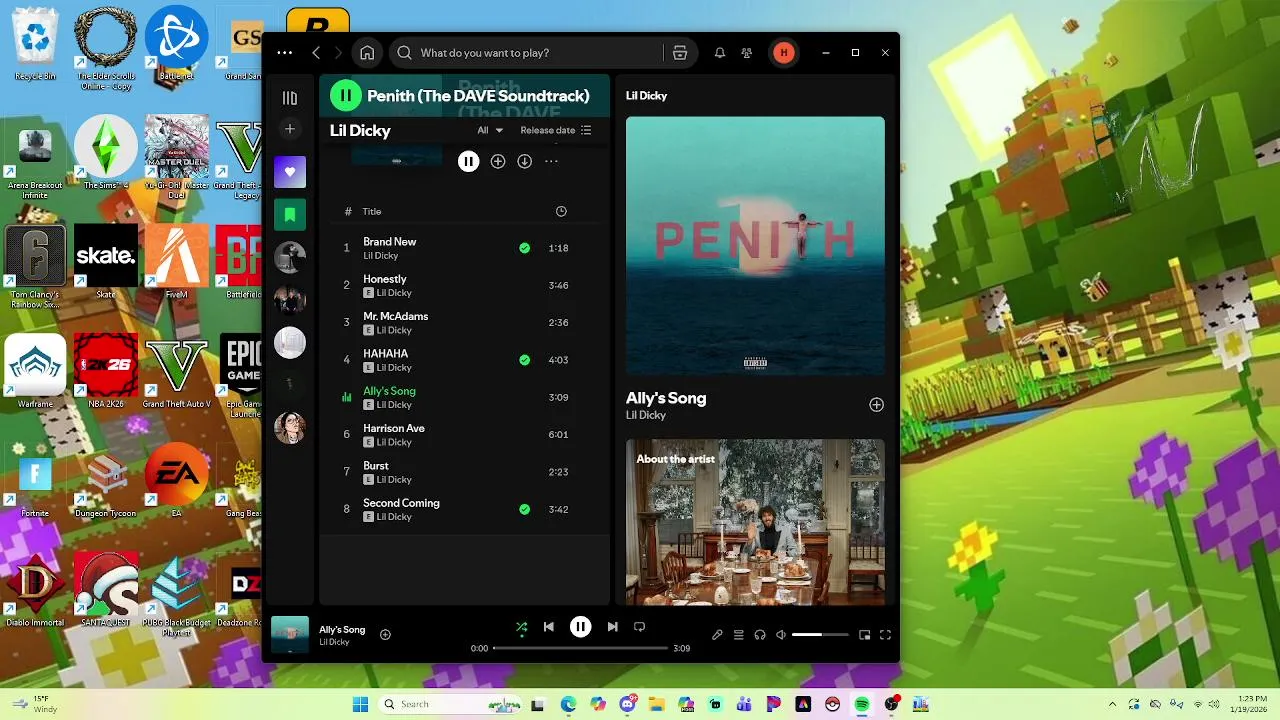Image resolution: width=1280 pixels, height=720 pixels.
Task: Open Microsoft Edge from the taskbar
Action: click(x=568, y=704)
